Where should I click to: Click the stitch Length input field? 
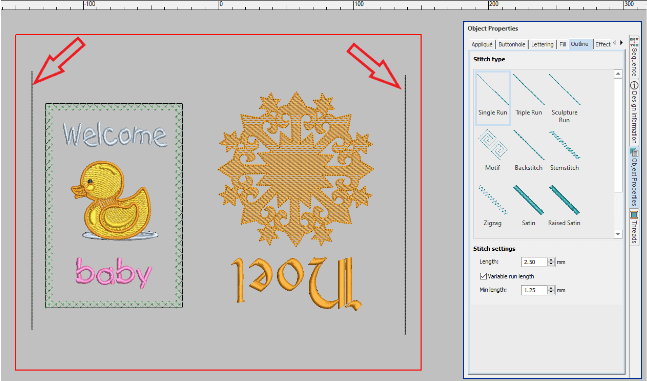pyautogui.click(x=534, y=262)
